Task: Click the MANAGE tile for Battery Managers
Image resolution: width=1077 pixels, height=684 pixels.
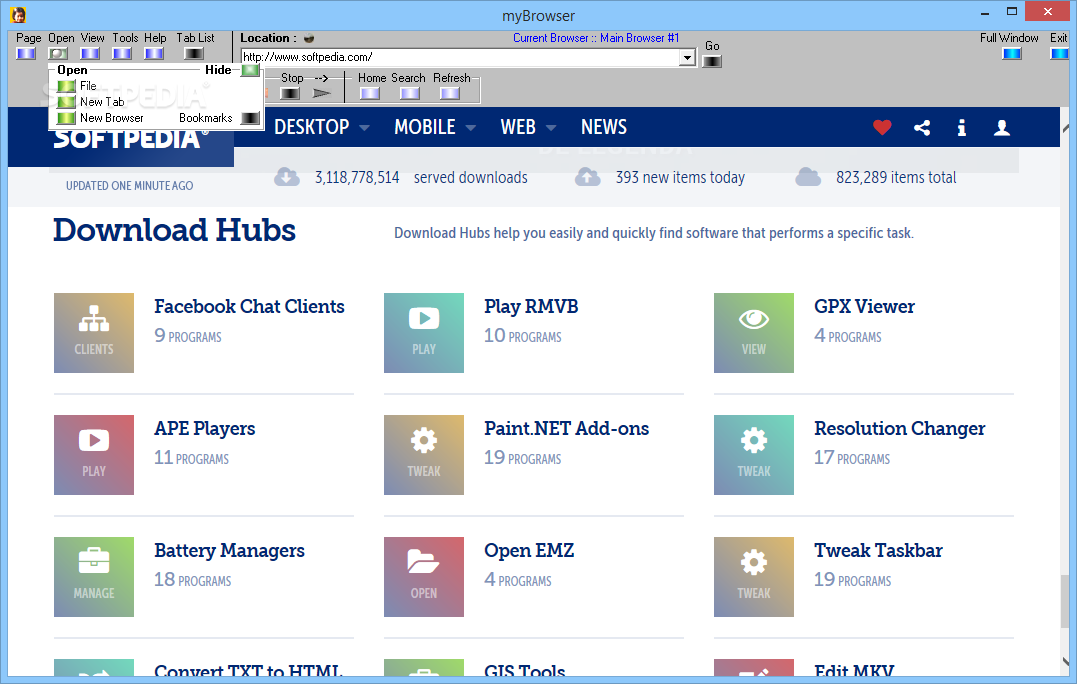Action: (x=94, y=577)
